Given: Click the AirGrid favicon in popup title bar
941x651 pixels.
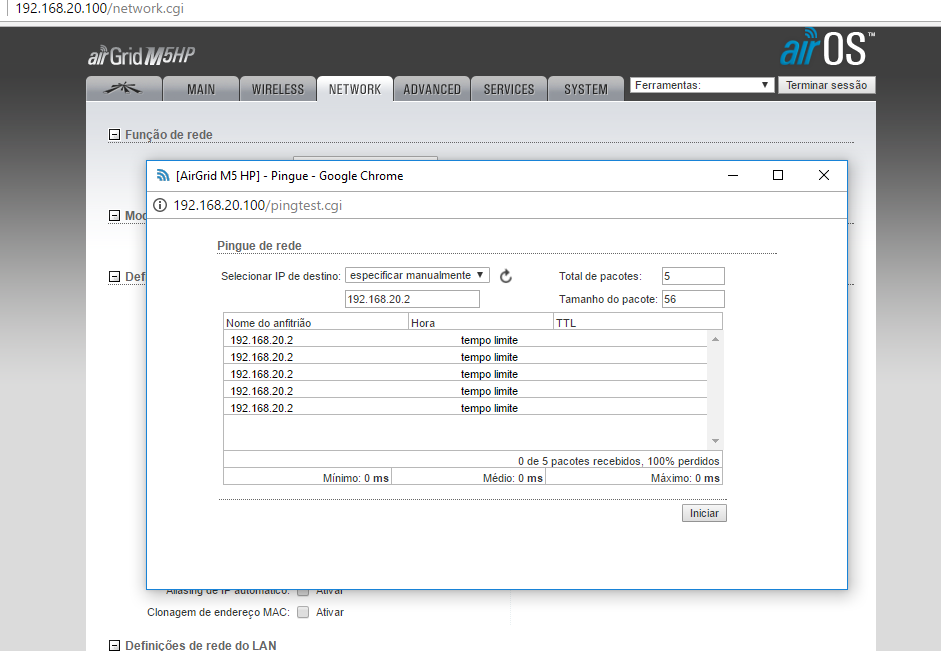Looking at the screenshot, I should [x=163, y=175].
